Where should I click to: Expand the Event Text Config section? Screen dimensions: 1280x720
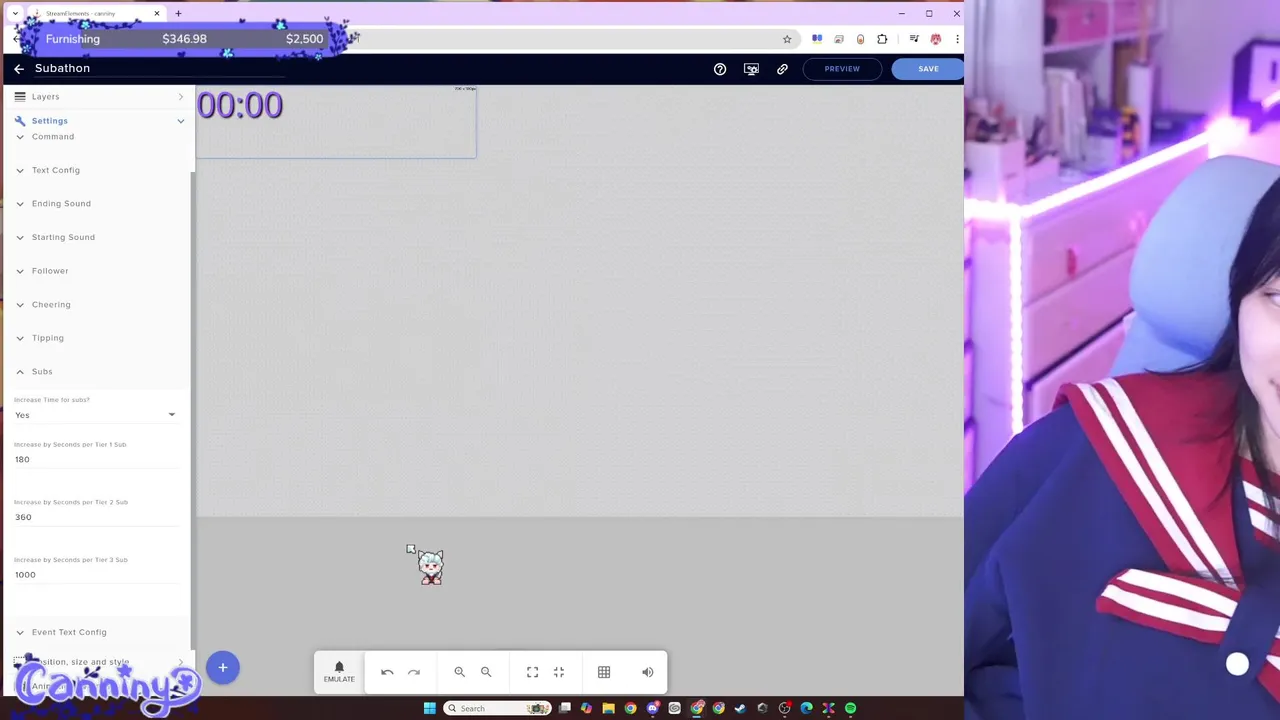[68, 632]
